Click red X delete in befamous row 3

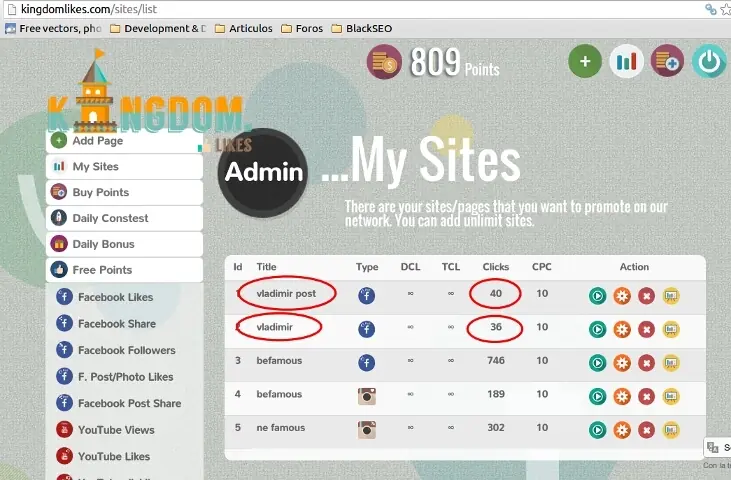pos(646,363)
